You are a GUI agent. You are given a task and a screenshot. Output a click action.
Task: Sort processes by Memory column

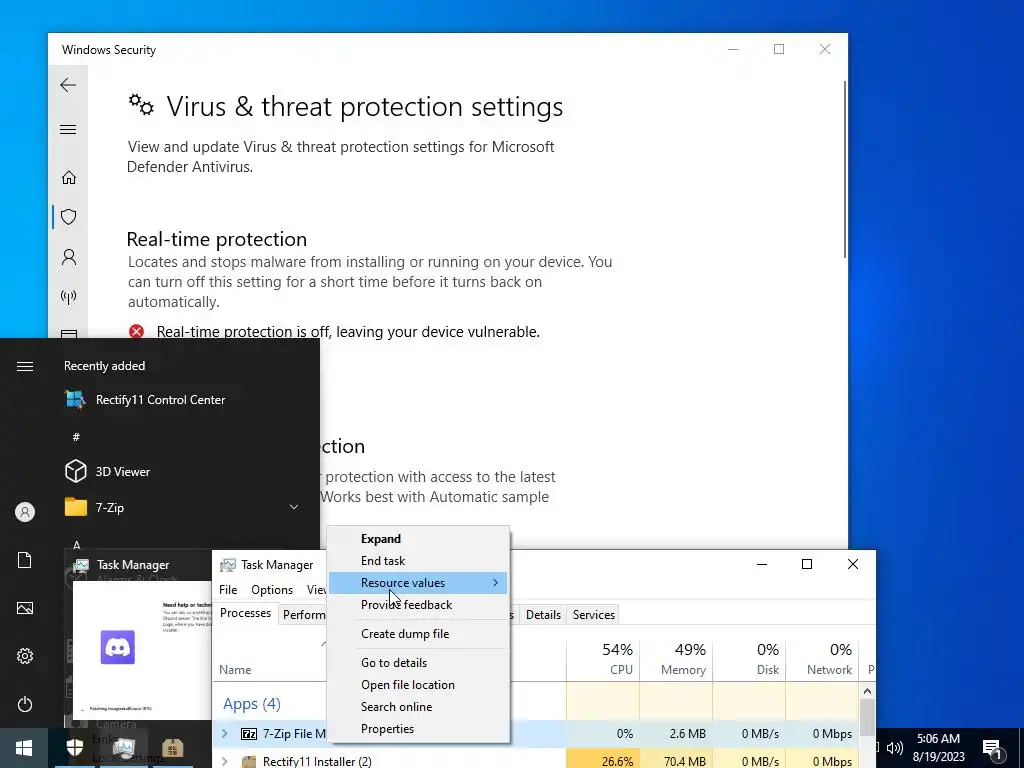coord(676,659)
